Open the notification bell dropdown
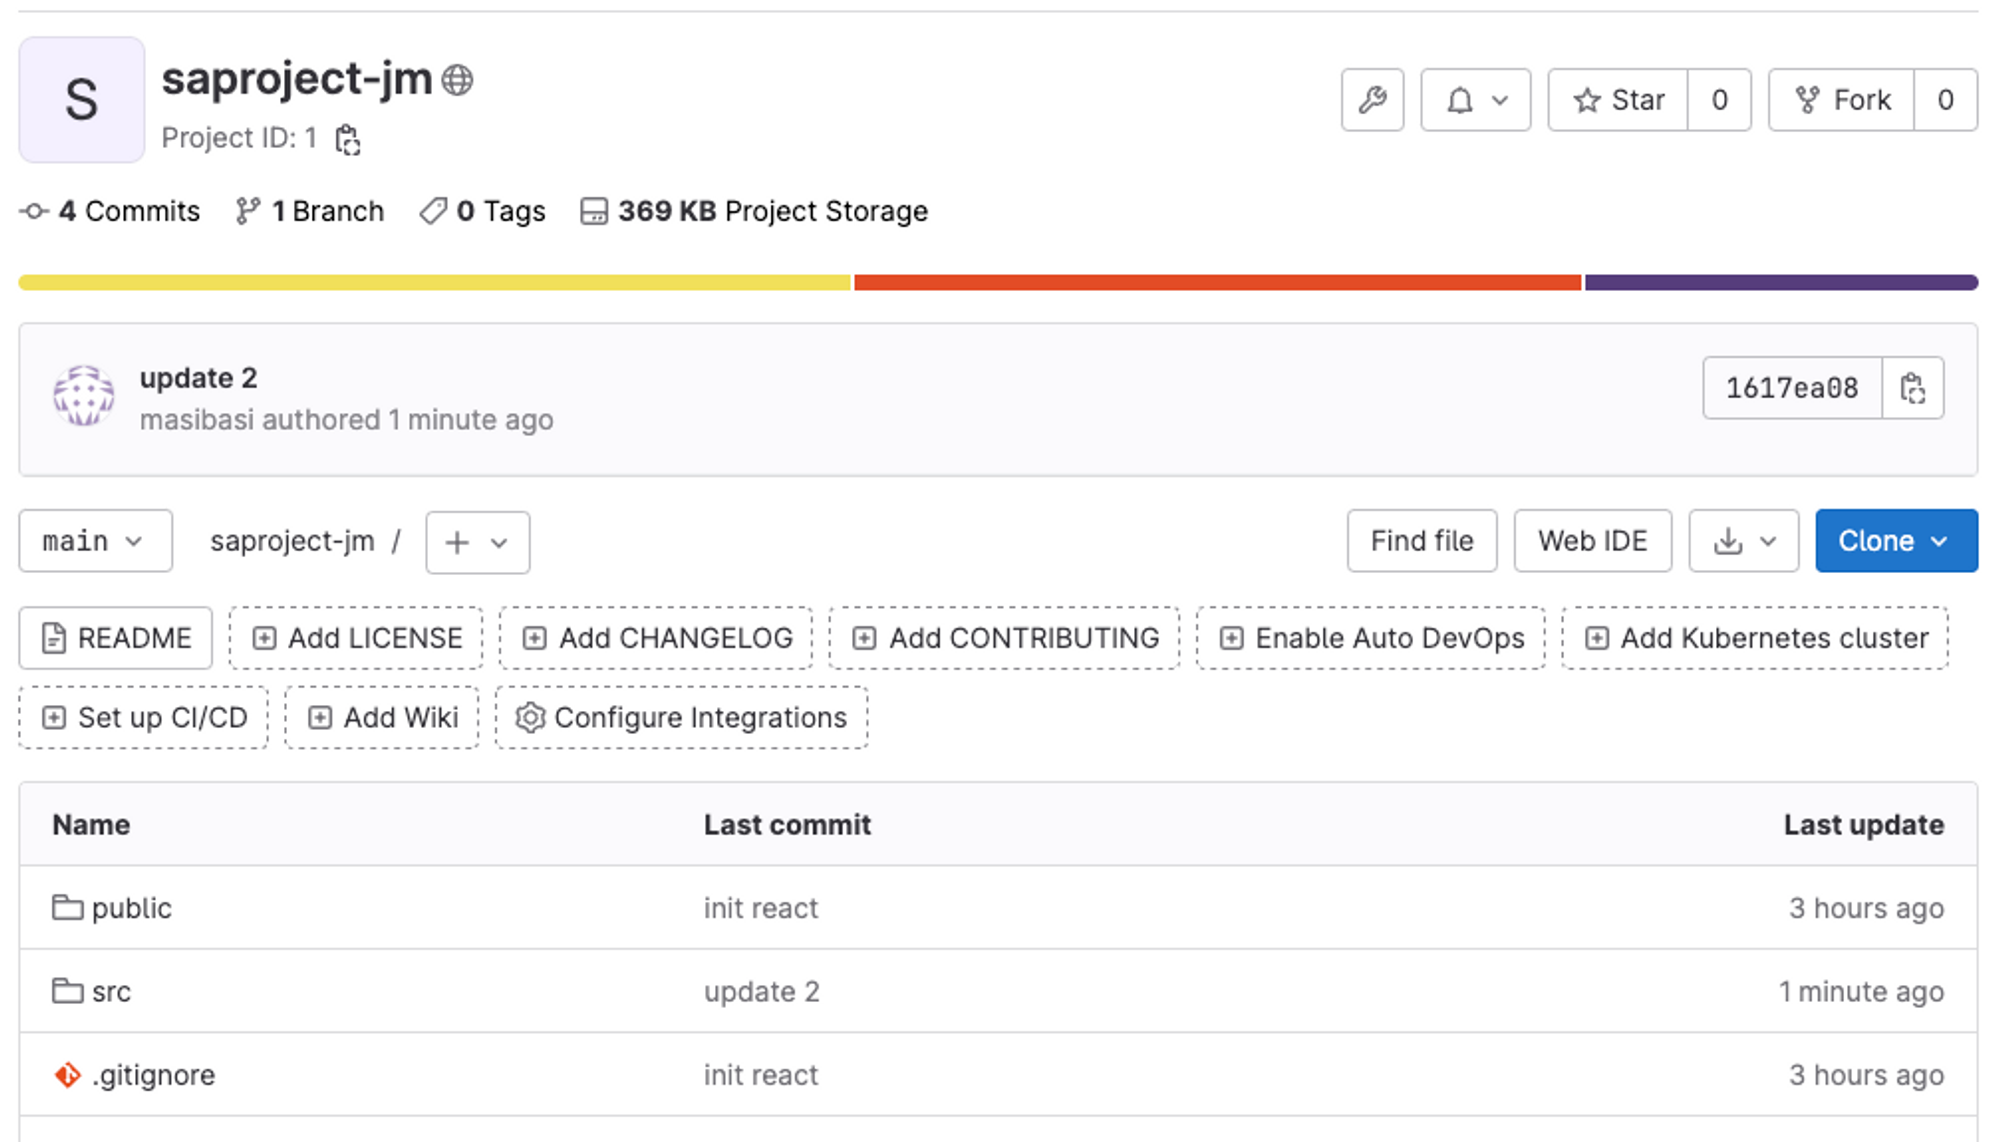 [1475, 100]
